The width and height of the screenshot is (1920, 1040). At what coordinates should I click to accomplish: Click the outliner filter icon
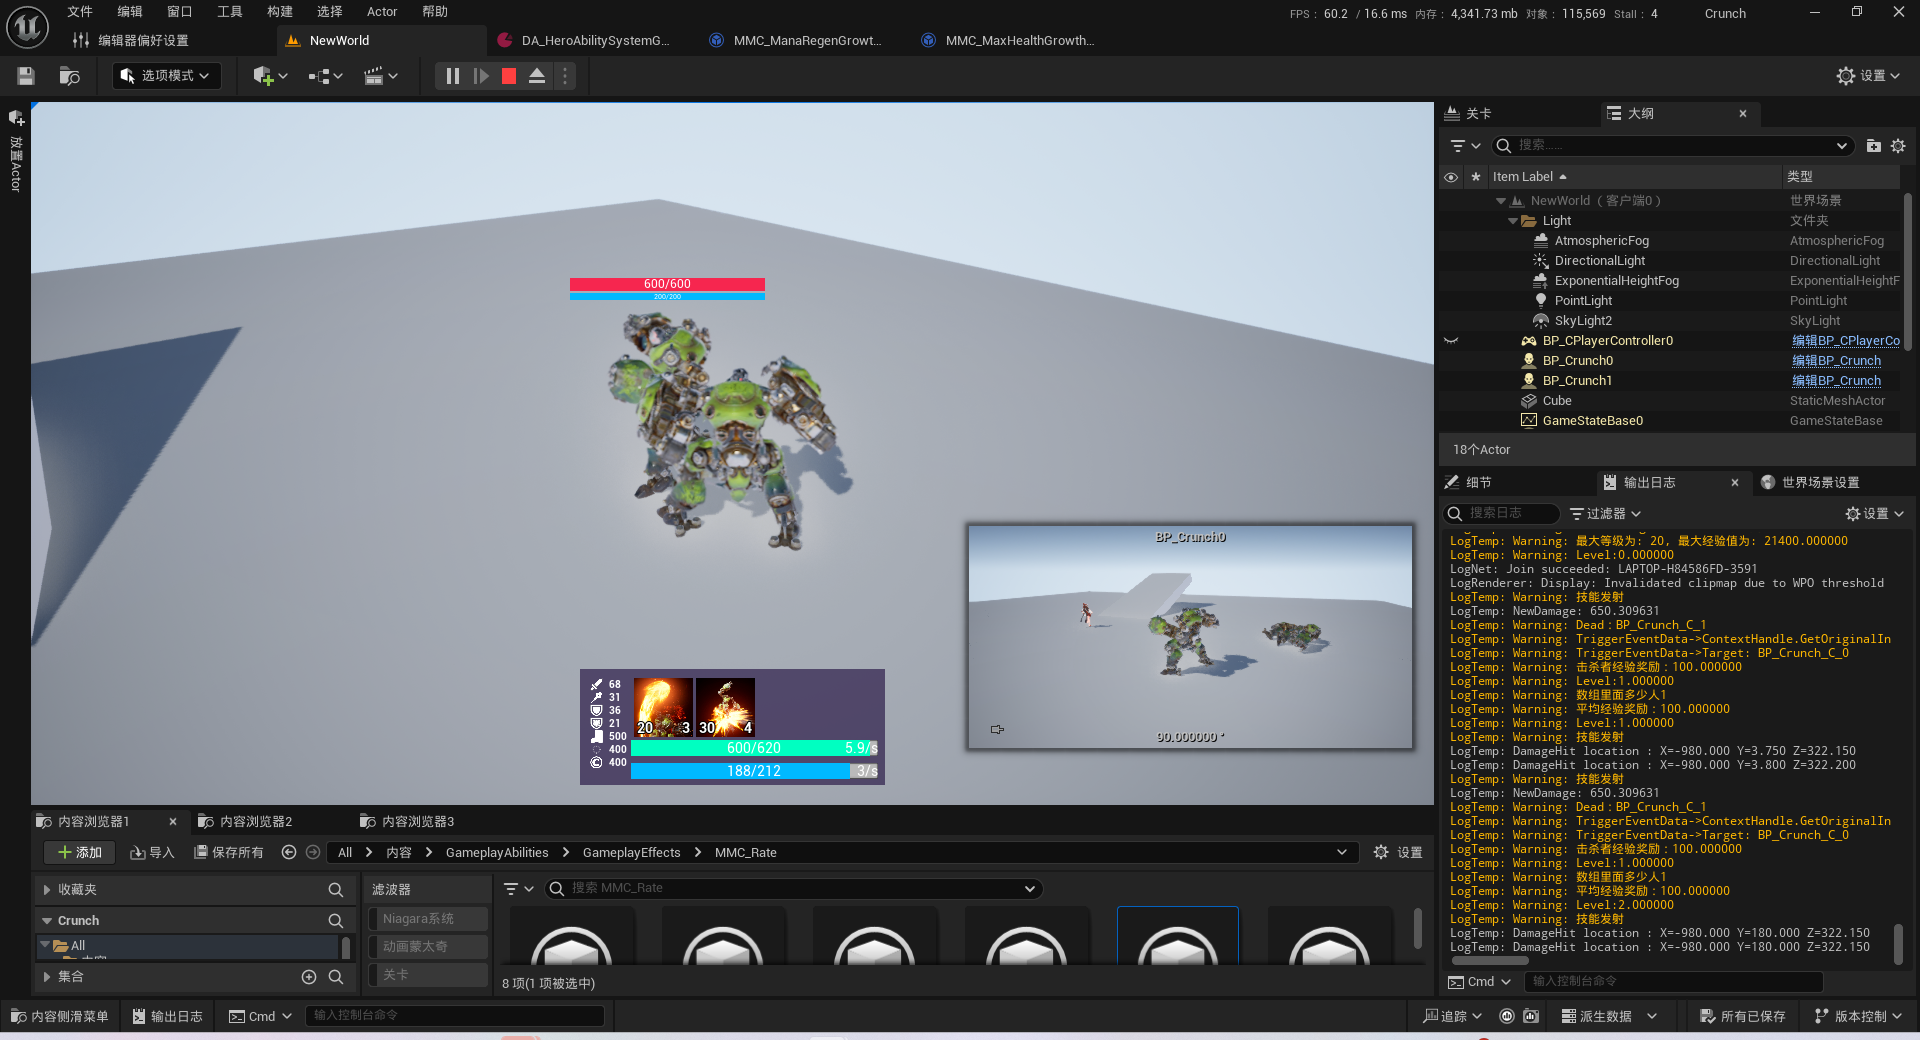point(1465,146)
